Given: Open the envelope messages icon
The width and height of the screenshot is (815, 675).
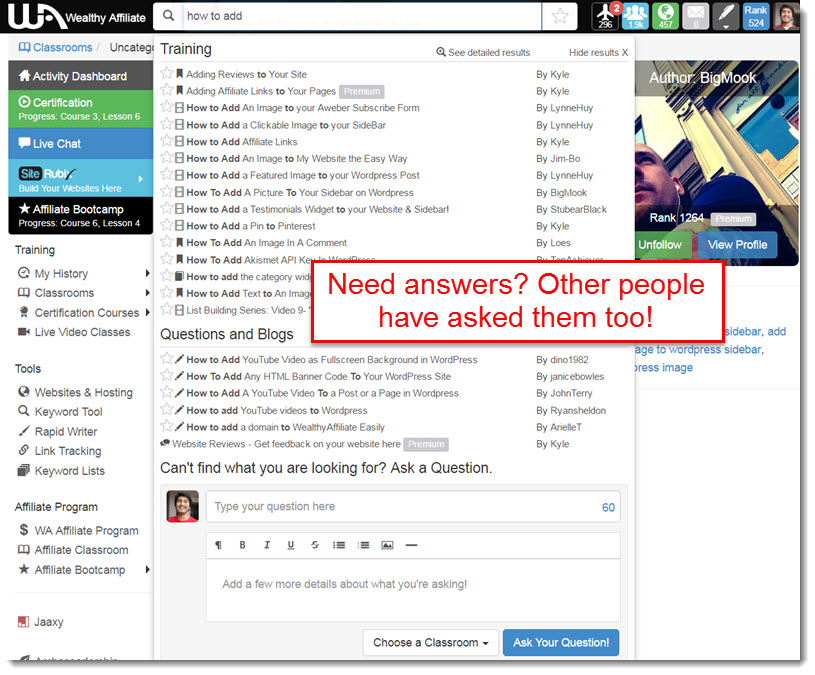Looking at the screenshot, I should point(695,16).
